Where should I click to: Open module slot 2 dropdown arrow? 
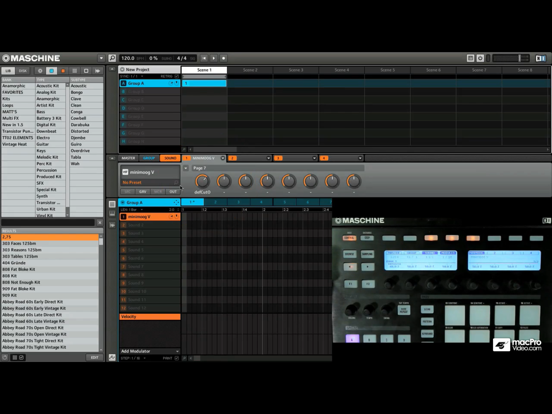(x=269, y=158)
